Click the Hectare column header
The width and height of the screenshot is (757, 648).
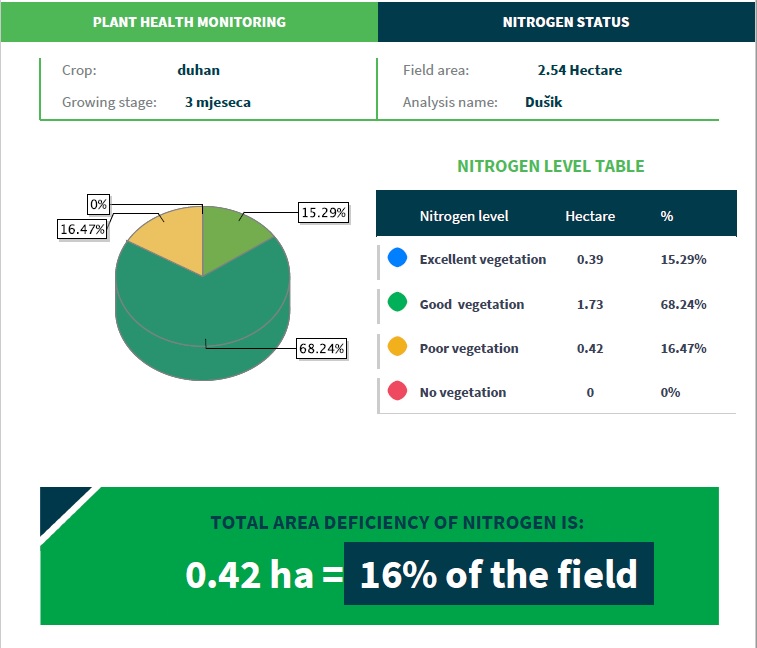pos(590,216)
